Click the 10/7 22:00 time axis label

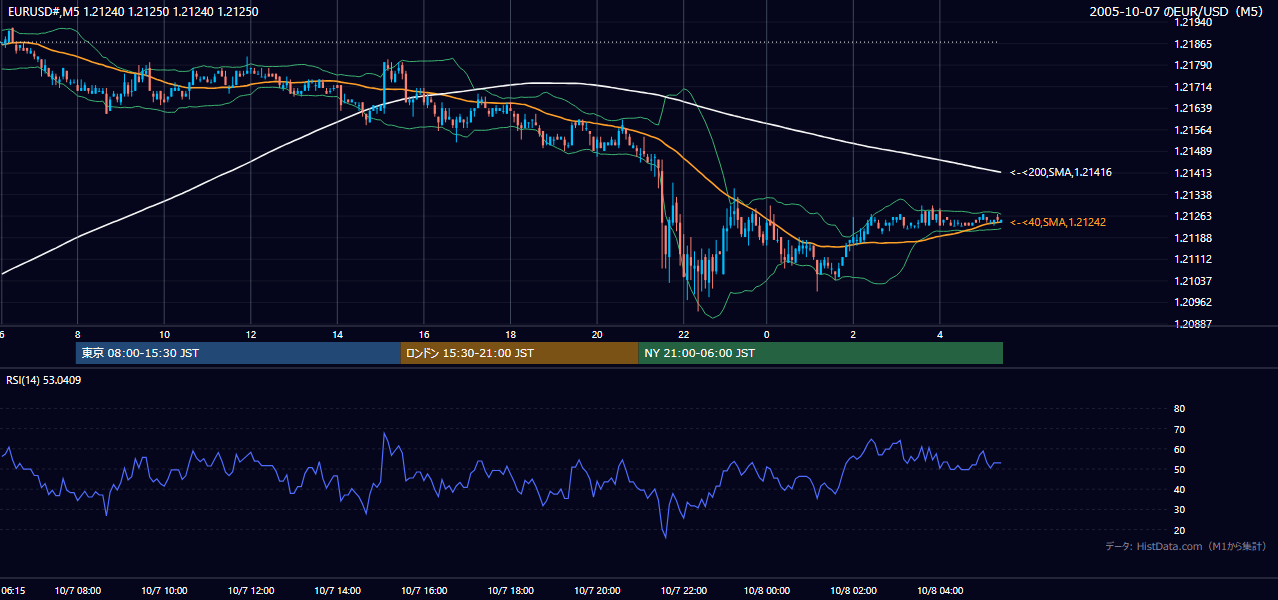(682, 590)
